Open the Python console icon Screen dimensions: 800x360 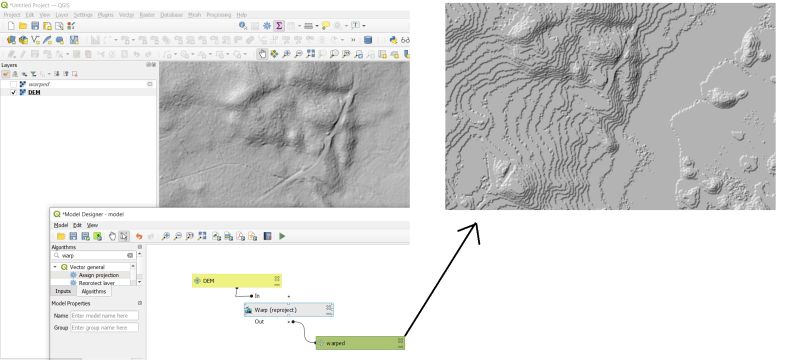click(x=393, y=40)
